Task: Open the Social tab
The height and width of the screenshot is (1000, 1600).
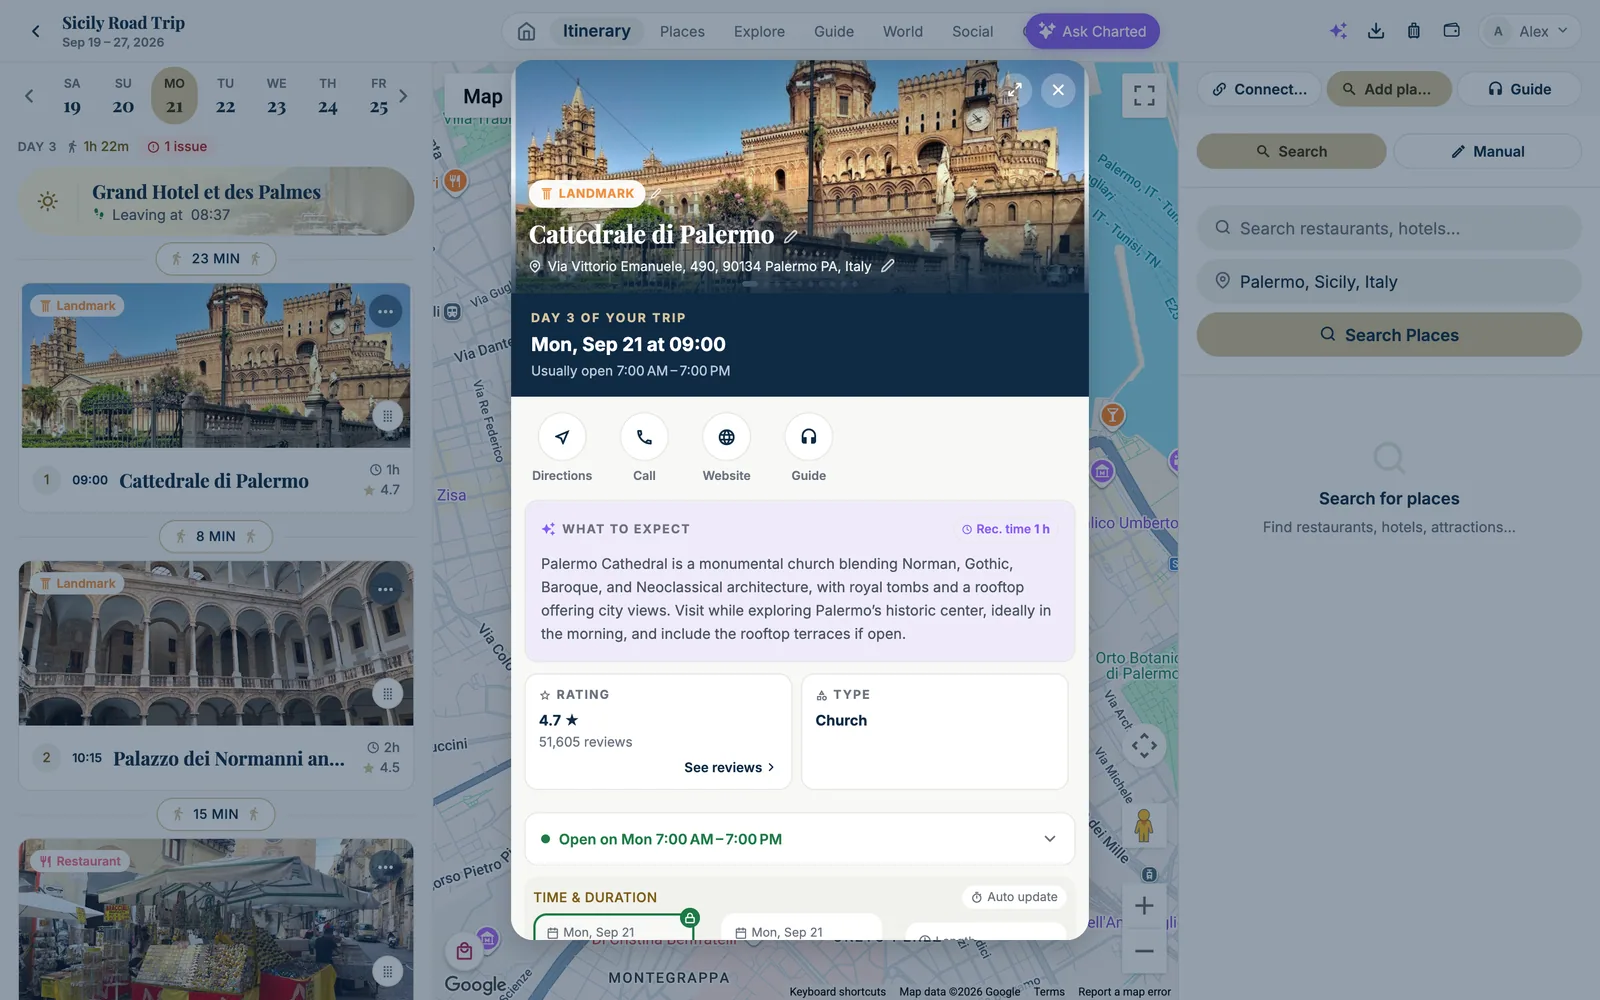Action: pyautogui.click(x=972, y=31)
